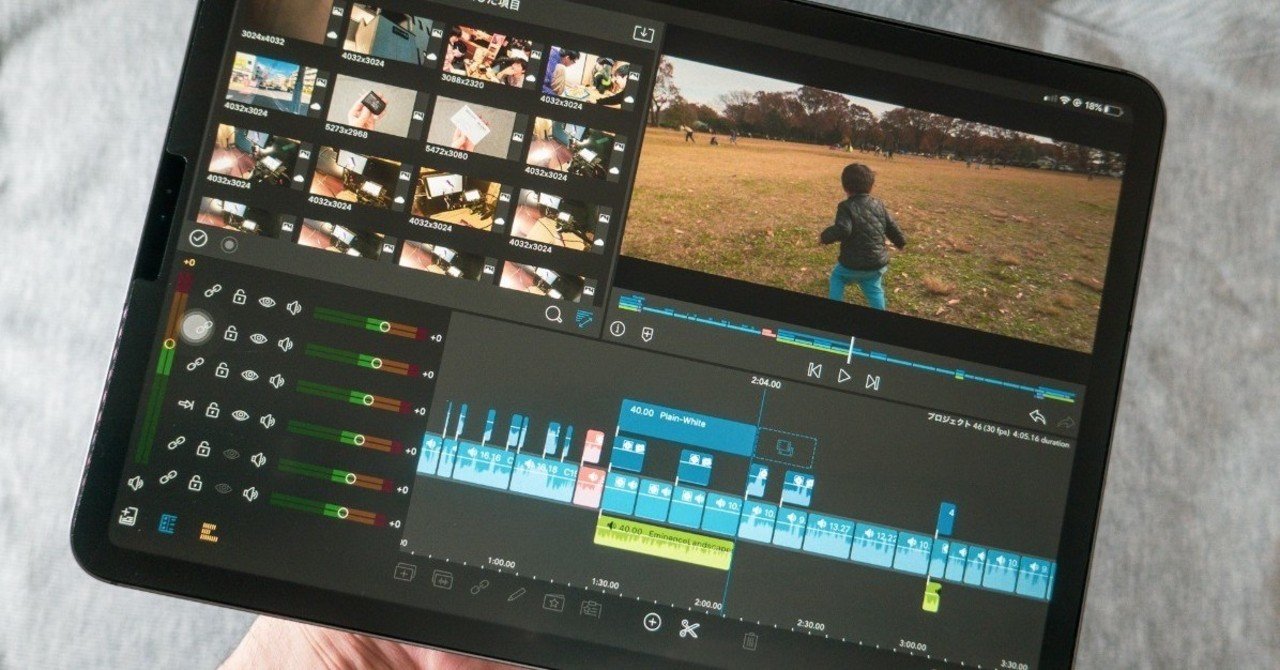Toggle the eye visibility of top track
Image resolution: width=1280 pixels, height=670 pixels.
tap(267, 301)
